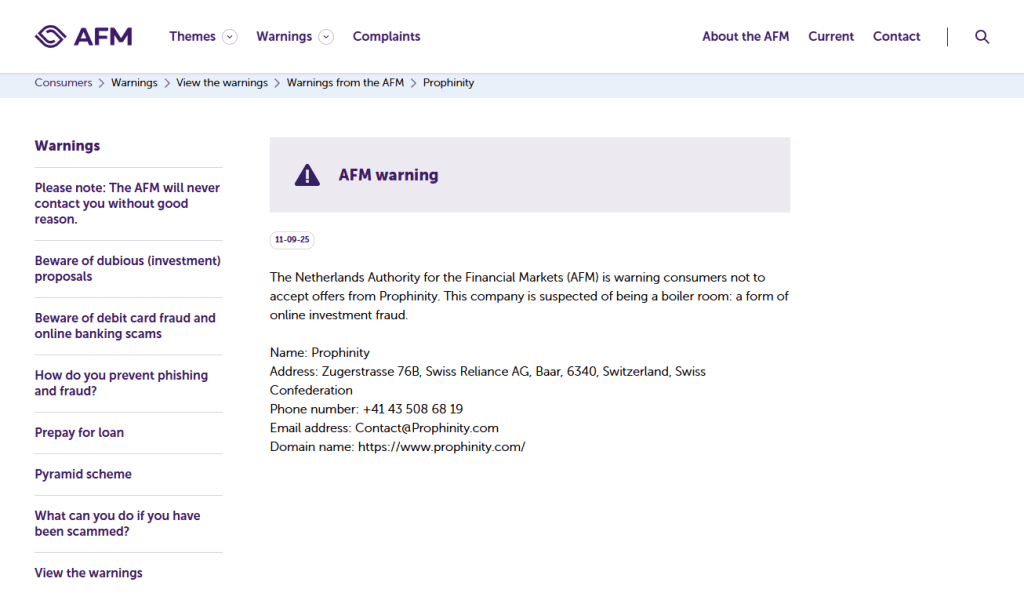Screen dimensions: 1024x604
Task: Open What can you do if scammed link
Action: pyautogui.click(x=117, y=524)
